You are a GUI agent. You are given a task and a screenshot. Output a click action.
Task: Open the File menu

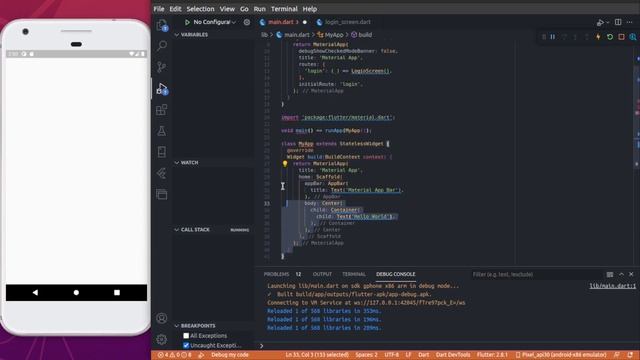pyautogui.click(x=159, y=9)
